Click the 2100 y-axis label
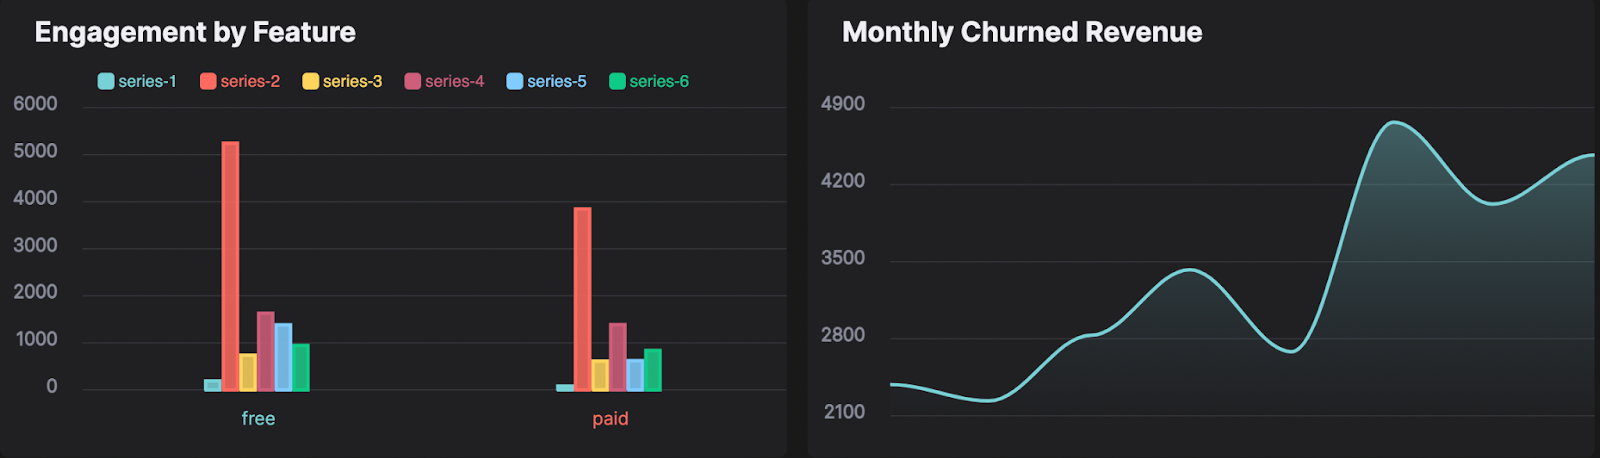The image size is (1600, 458). (843, 412)
